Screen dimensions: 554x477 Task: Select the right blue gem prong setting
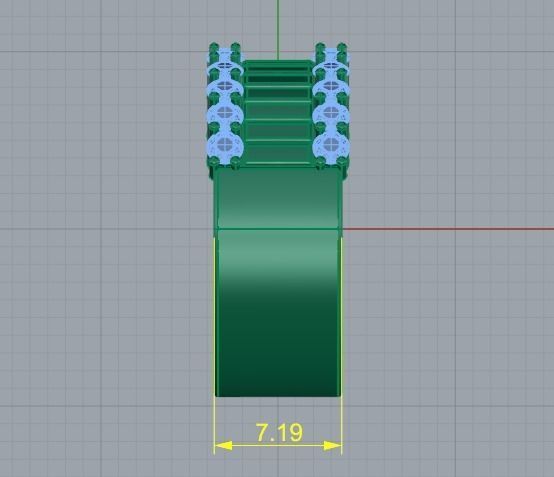point(331,105)
